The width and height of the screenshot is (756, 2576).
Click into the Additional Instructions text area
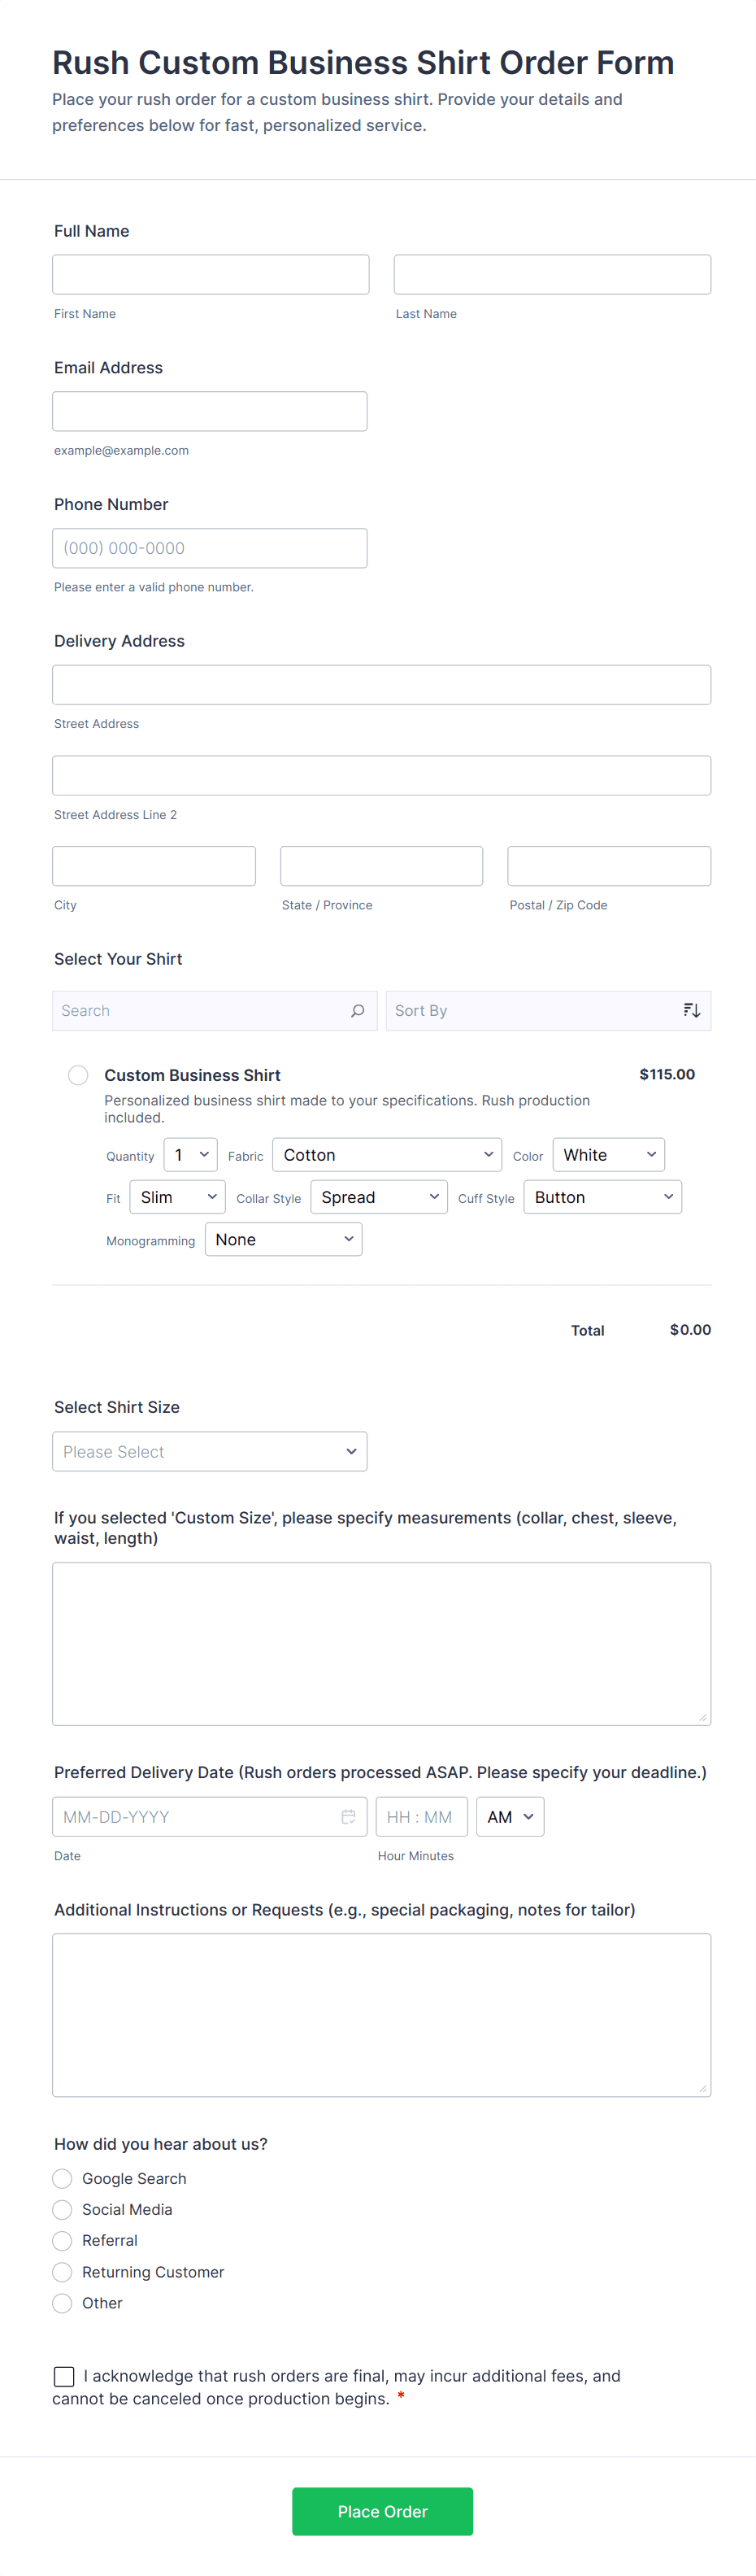click(381, 2014)
